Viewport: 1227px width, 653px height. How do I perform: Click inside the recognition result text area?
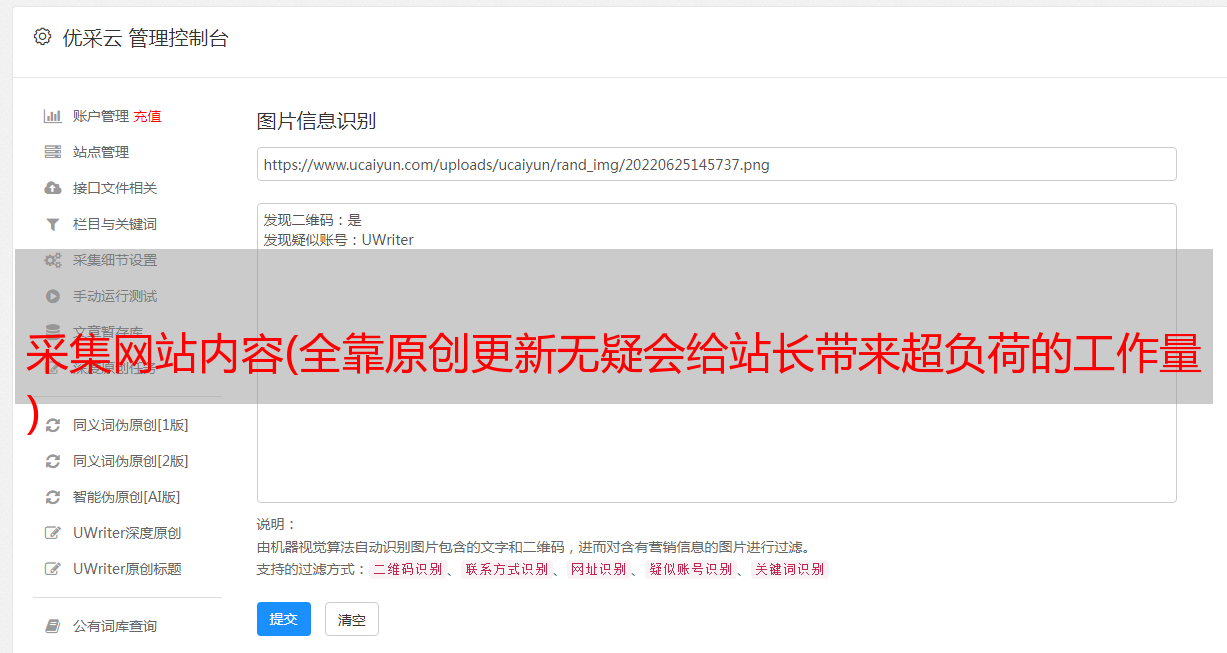click(x=716, y=352)
